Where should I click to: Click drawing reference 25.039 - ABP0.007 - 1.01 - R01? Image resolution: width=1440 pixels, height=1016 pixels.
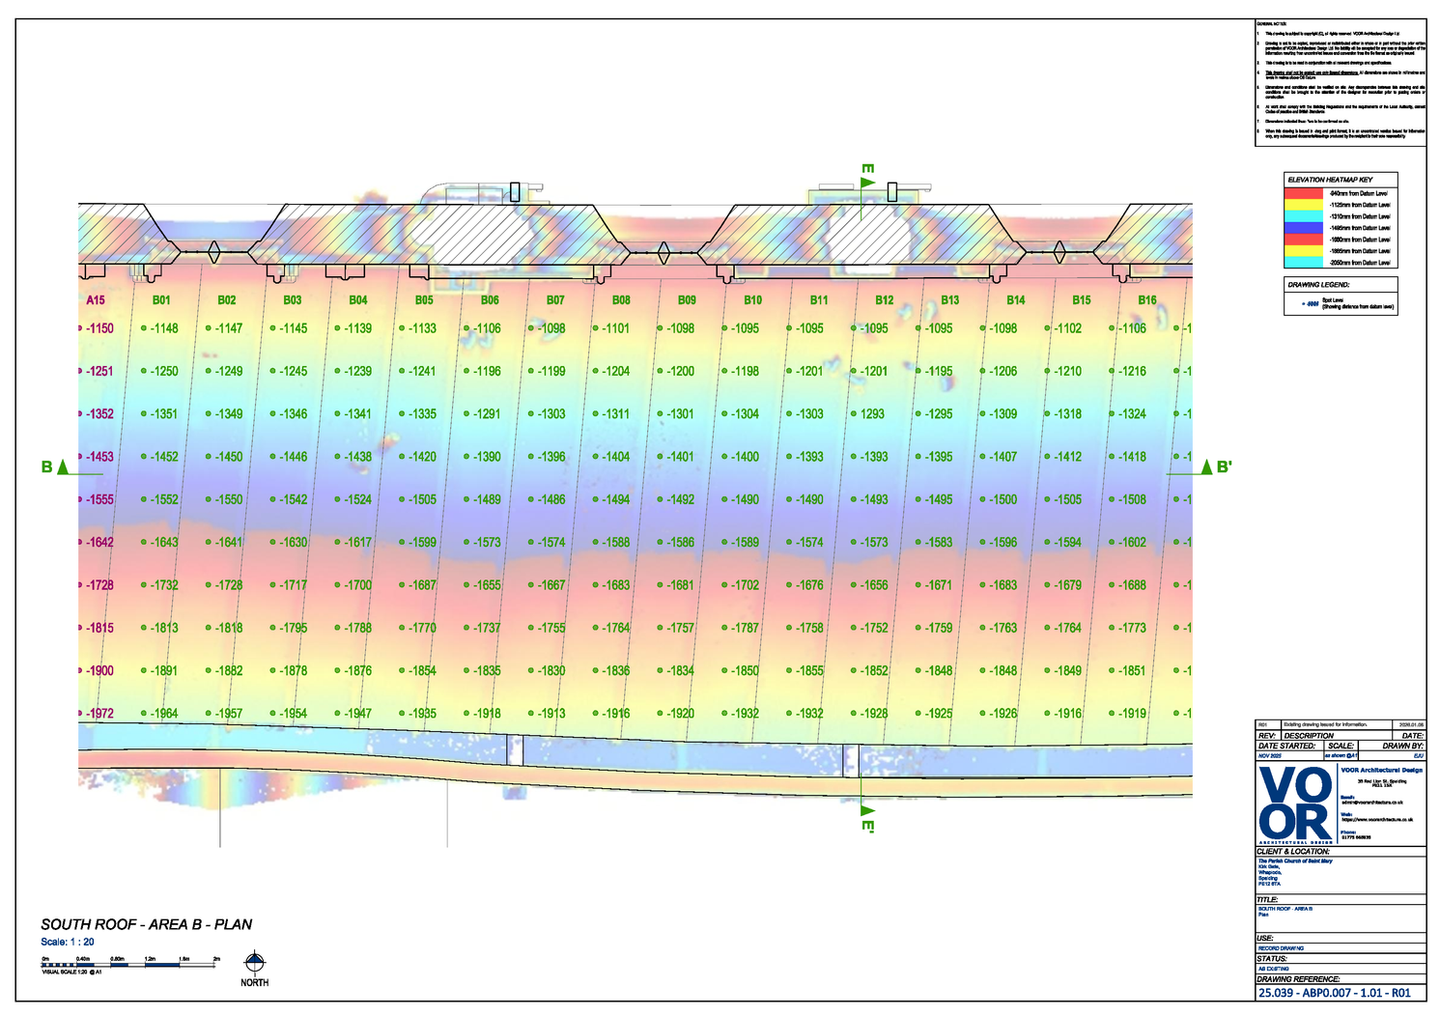click(x=1334, y=993)
